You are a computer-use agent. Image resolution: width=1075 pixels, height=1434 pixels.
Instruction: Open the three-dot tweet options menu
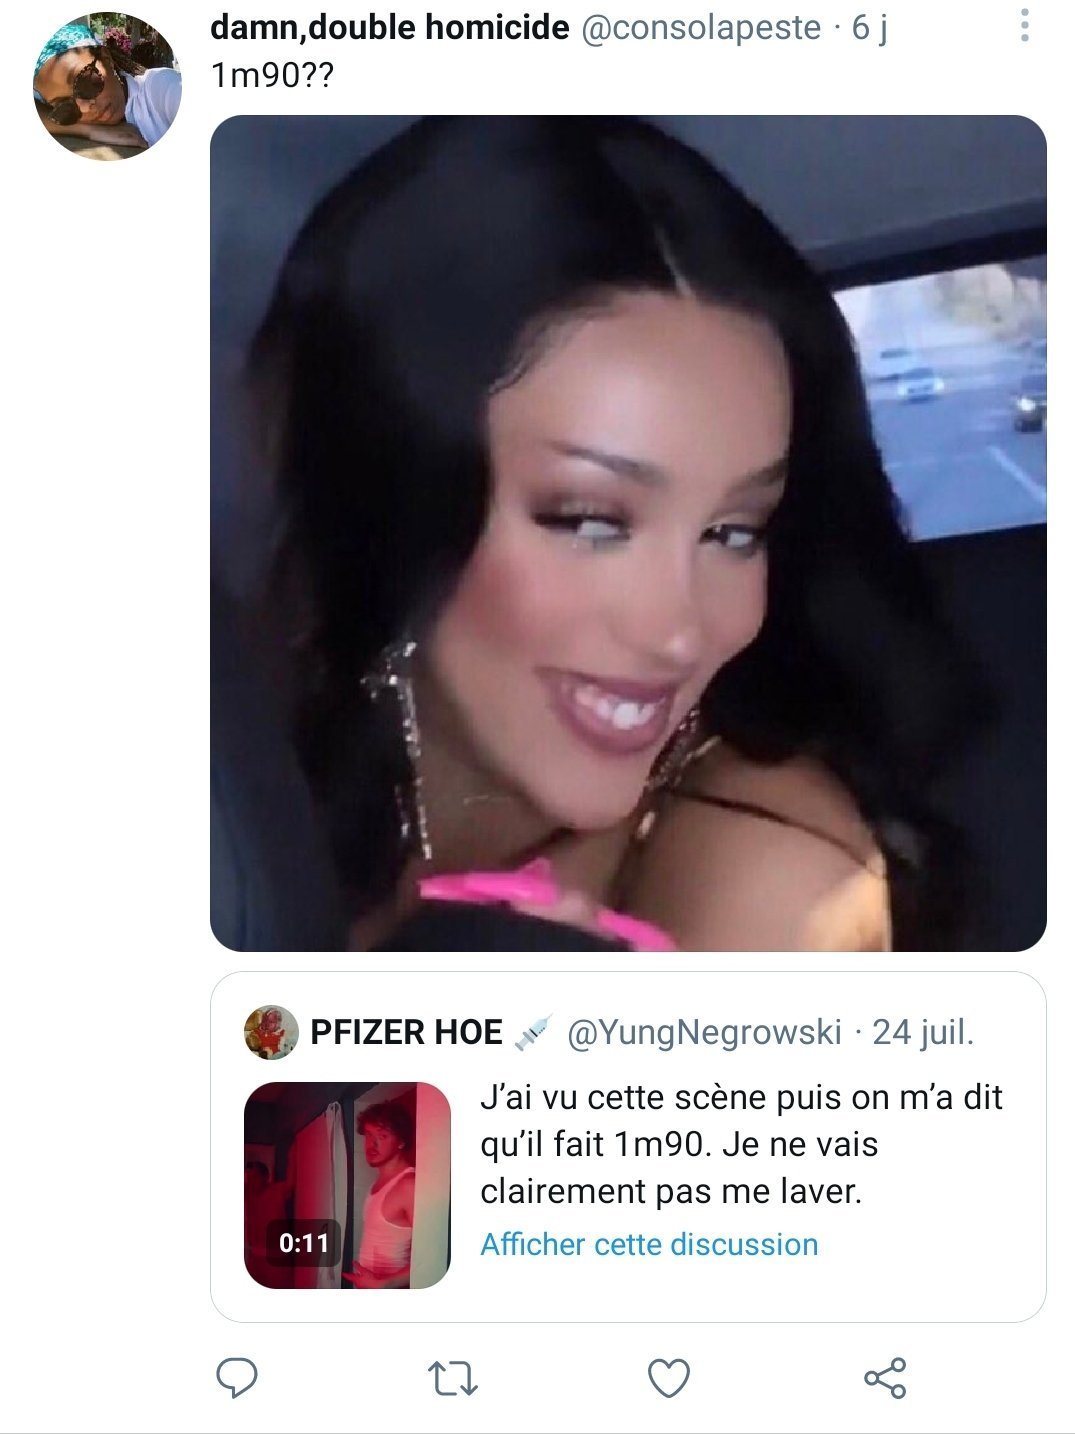[x=1024, y=25]
